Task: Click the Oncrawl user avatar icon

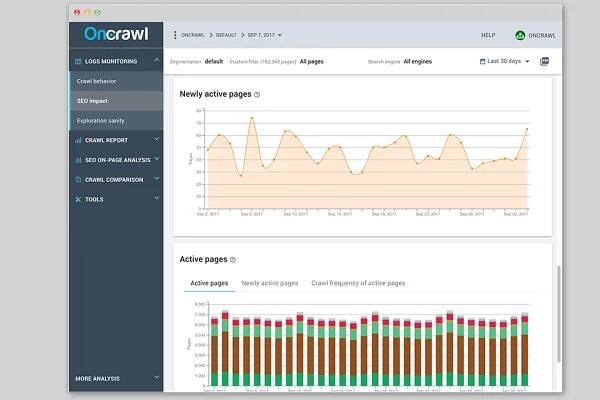Action: click(520, 35)
